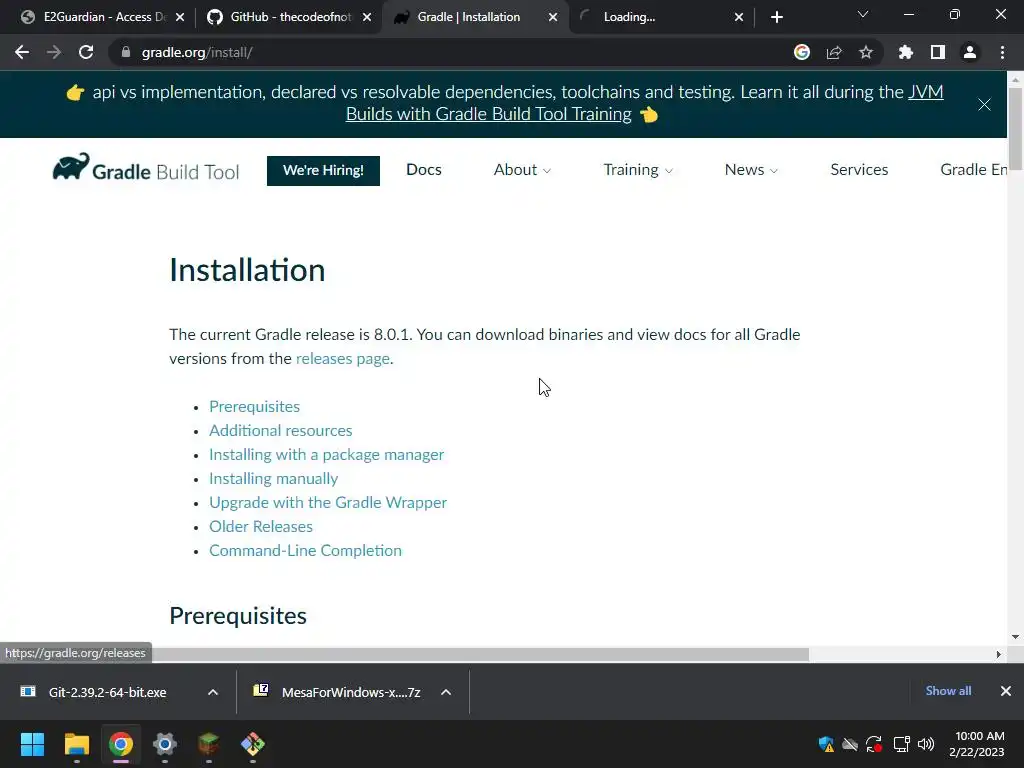Open Installing with a package manager link
Viewport: 1024px width, 768px height.
pyautogui.click(x=327, y=455)
